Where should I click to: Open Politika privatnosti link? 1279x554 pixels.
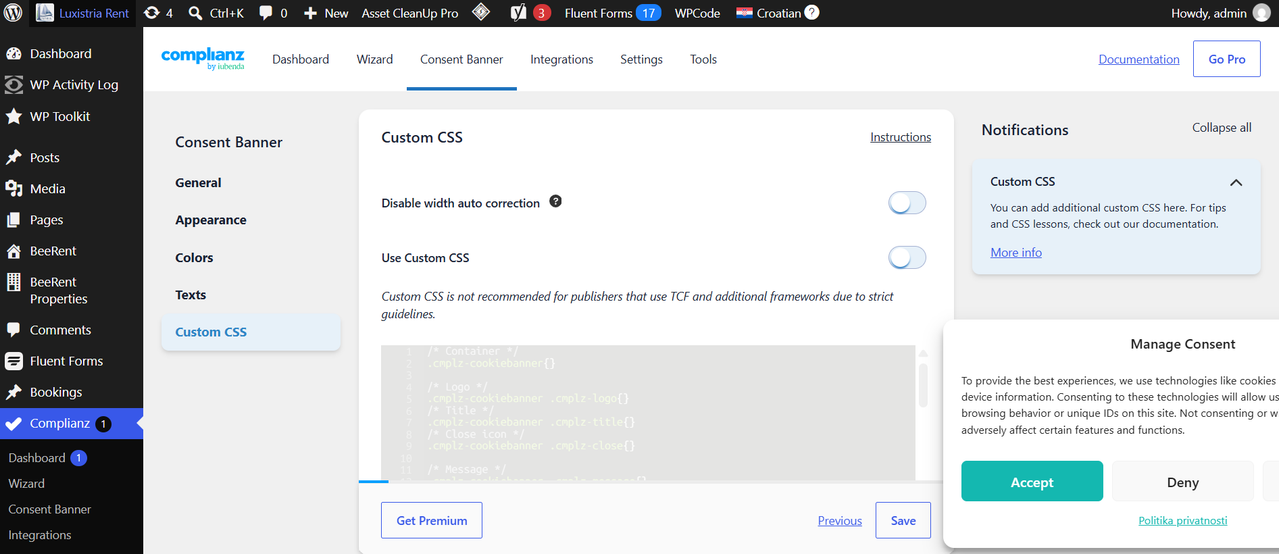1182,520
